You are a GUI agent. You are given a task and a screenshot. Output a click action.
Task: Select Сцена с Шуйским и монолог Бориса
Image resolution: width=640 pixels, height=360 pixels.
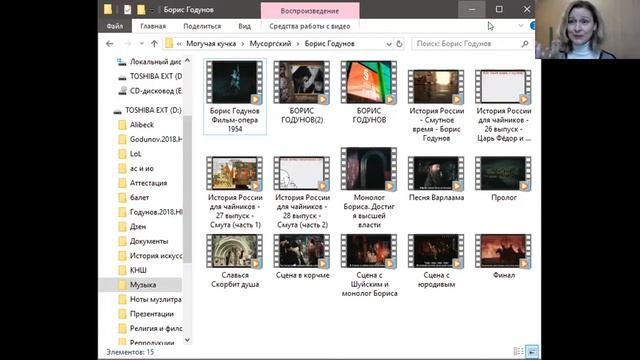point(369,266)
